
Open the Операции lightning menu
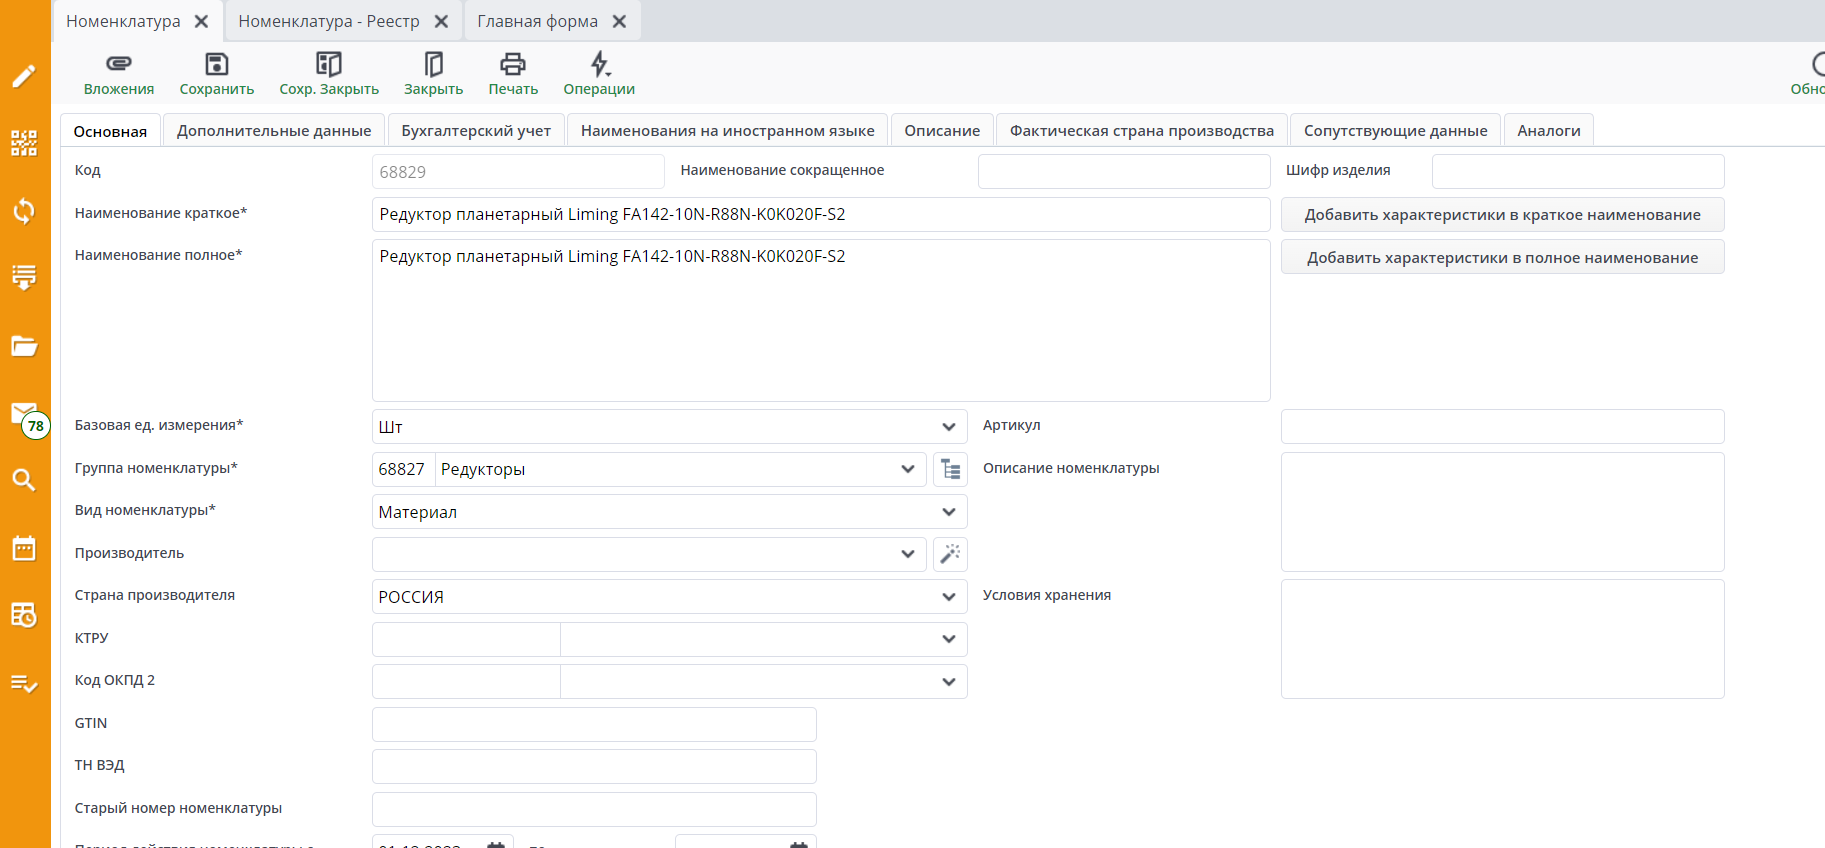click(599, 65)
